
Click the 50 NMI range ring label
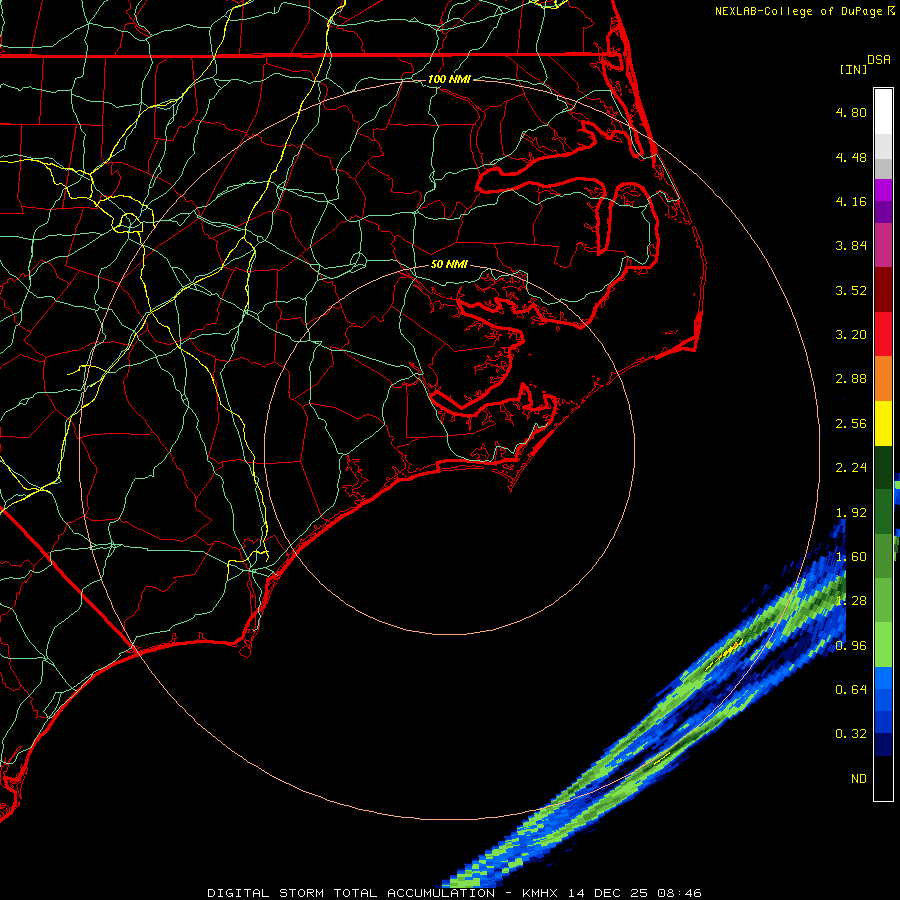pyautogui.click(x=449, y=264)
